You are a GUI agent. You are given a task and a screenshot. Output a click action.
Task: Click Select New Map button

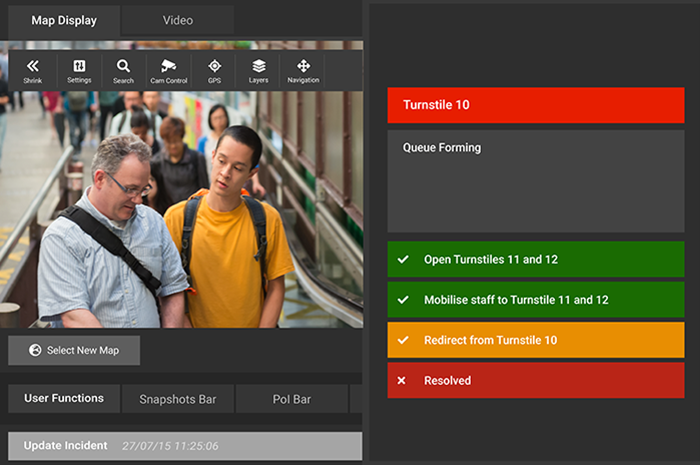74,350
